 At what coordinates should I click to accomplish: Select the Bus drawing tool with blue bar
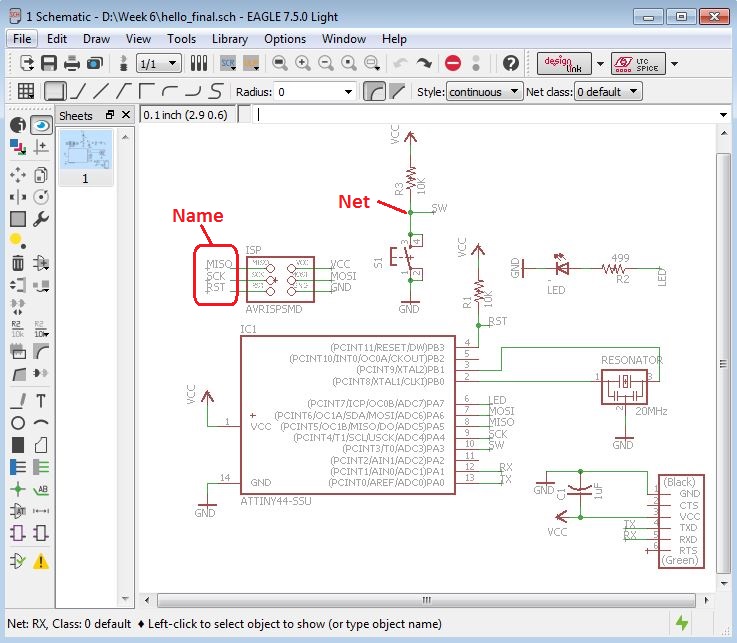click(18, 467)
